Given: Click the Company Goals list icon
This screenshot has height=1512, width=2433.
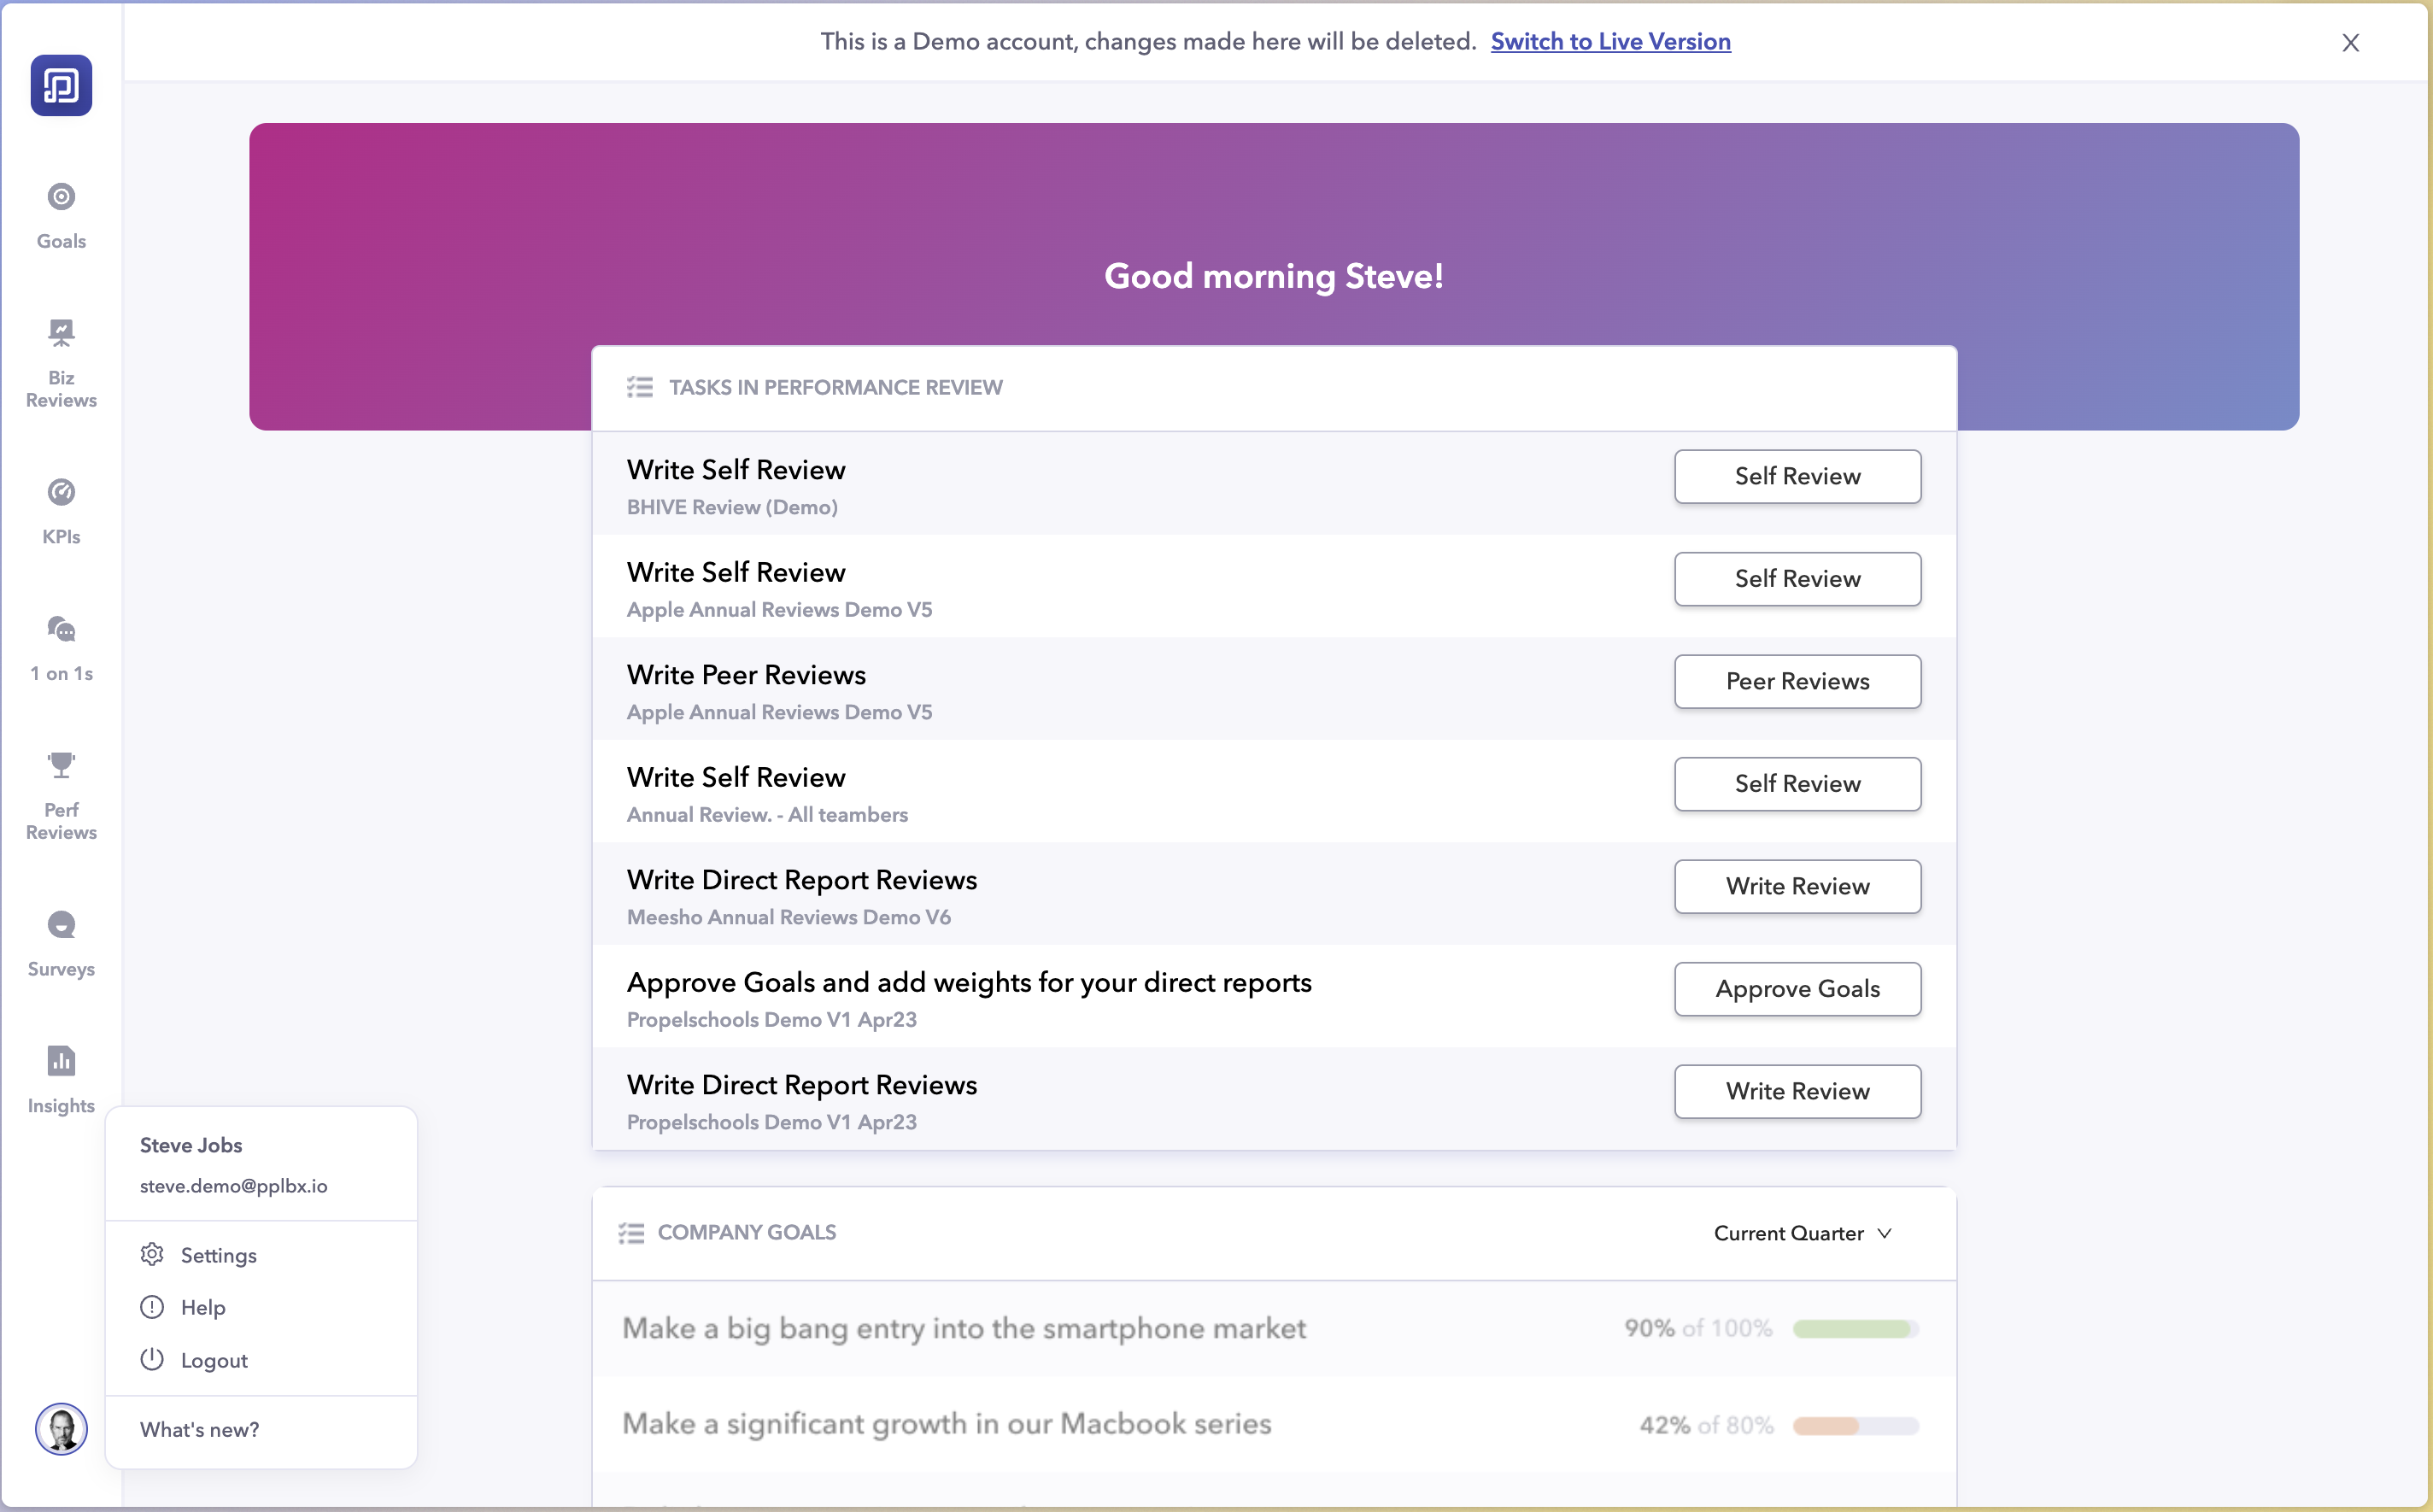Looking at the screenshot, I should tap(631, 1233).
